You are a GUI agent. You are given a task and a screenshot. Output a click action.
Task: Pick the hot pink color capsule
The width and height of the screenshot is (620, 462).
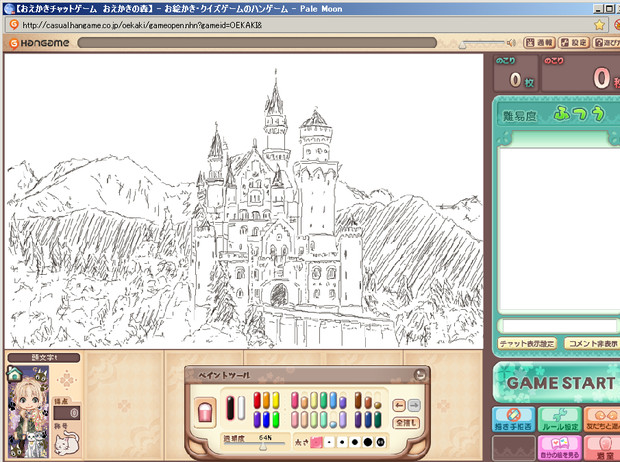(295, 400)
